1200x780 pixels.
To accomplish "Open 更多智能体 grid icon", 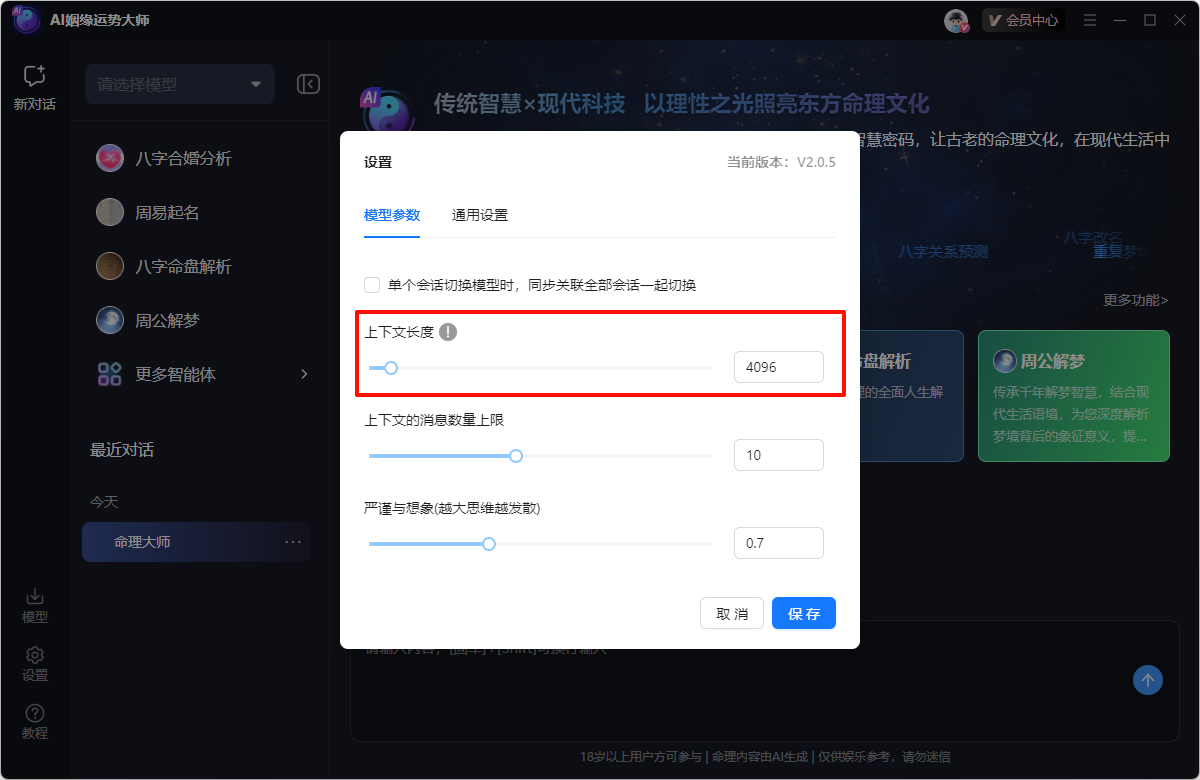I will pos(110,373).
